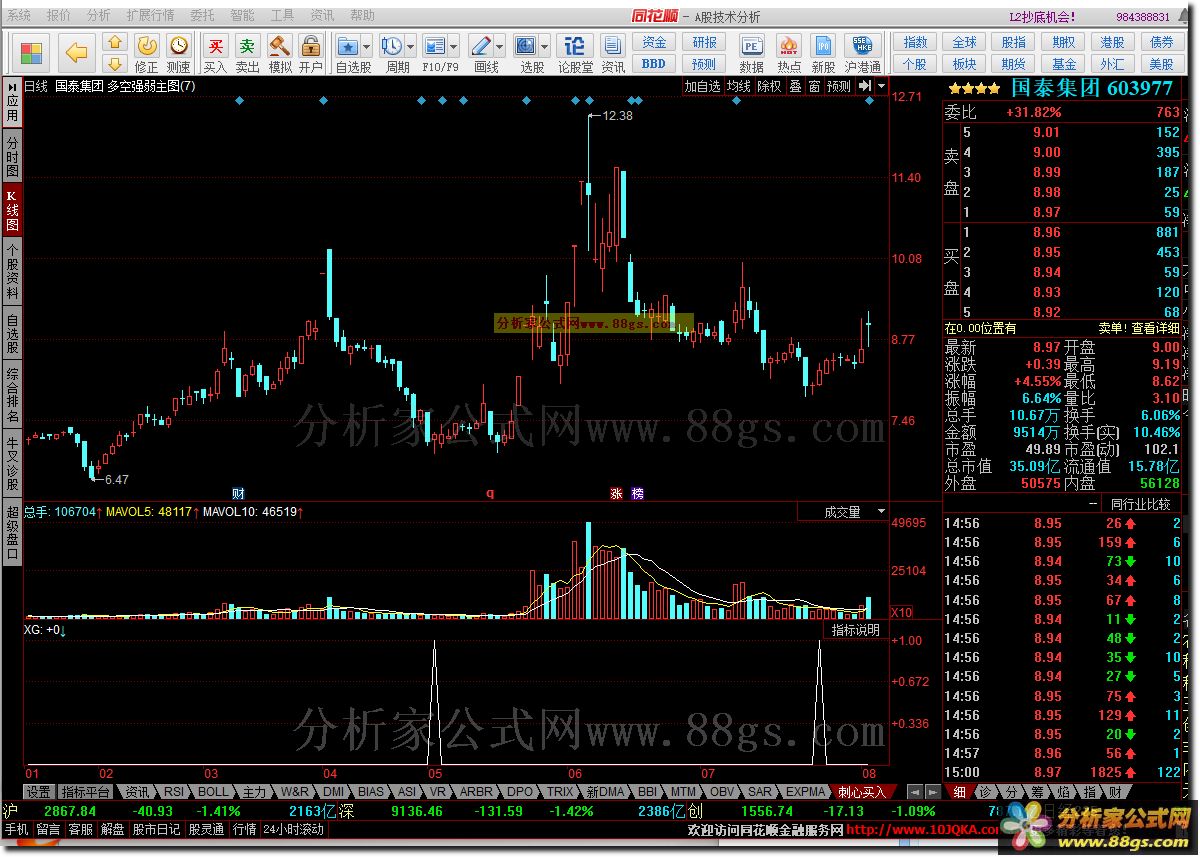The width and height of the screenshot is (1200, 857).
Task: Open the 系统 menu
Action: point(19,16)
